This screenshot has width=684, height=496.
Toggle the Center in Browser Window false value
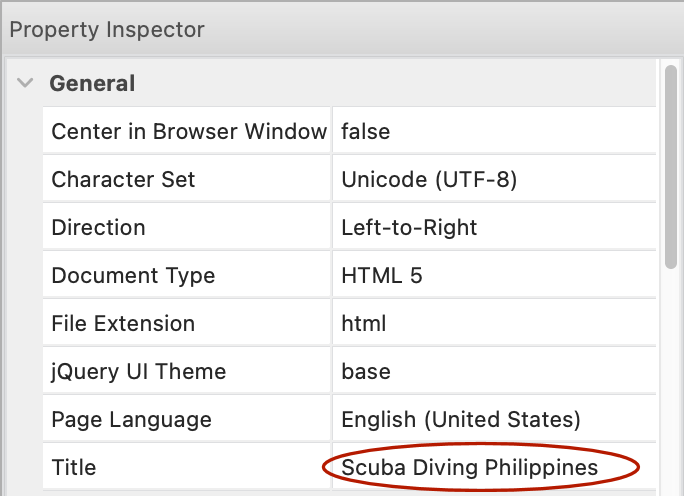tap(366, 131)
